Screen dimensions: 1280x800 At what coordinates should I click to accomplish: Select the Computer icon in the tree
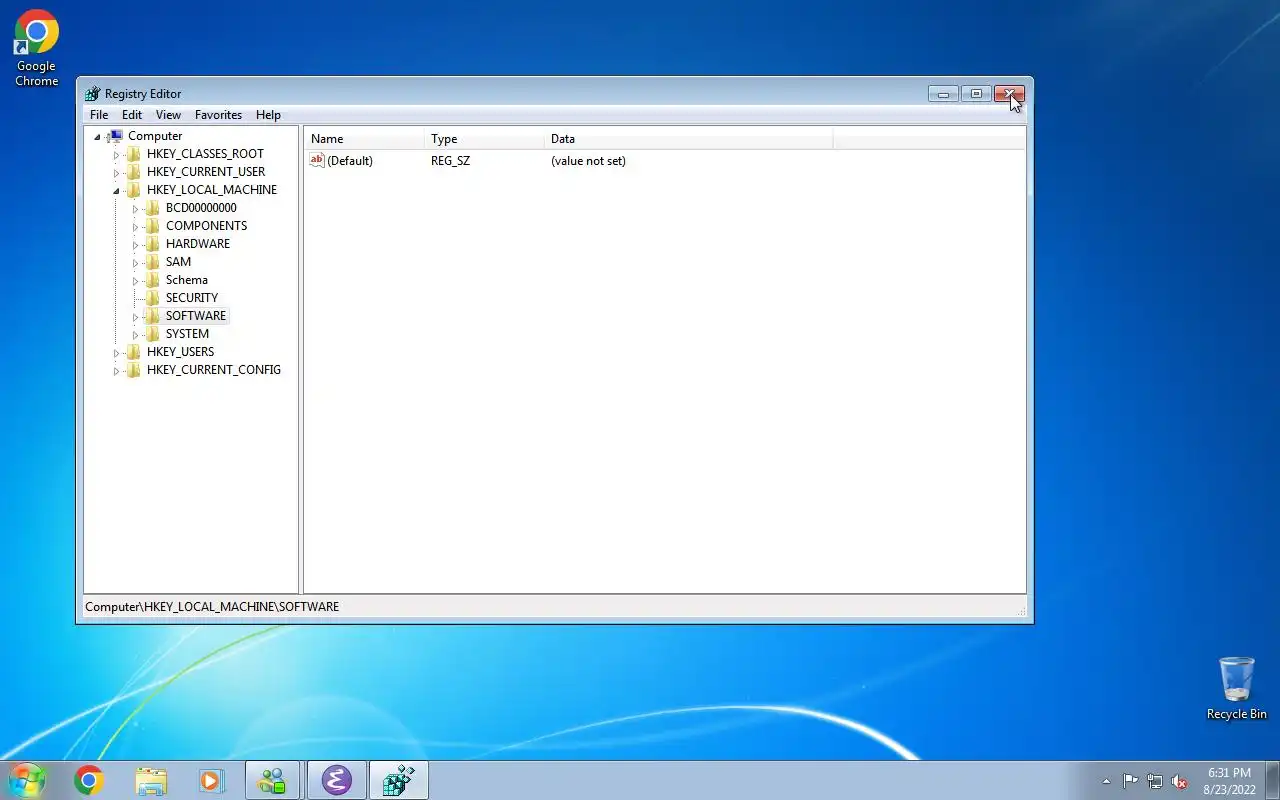point(115,136)
